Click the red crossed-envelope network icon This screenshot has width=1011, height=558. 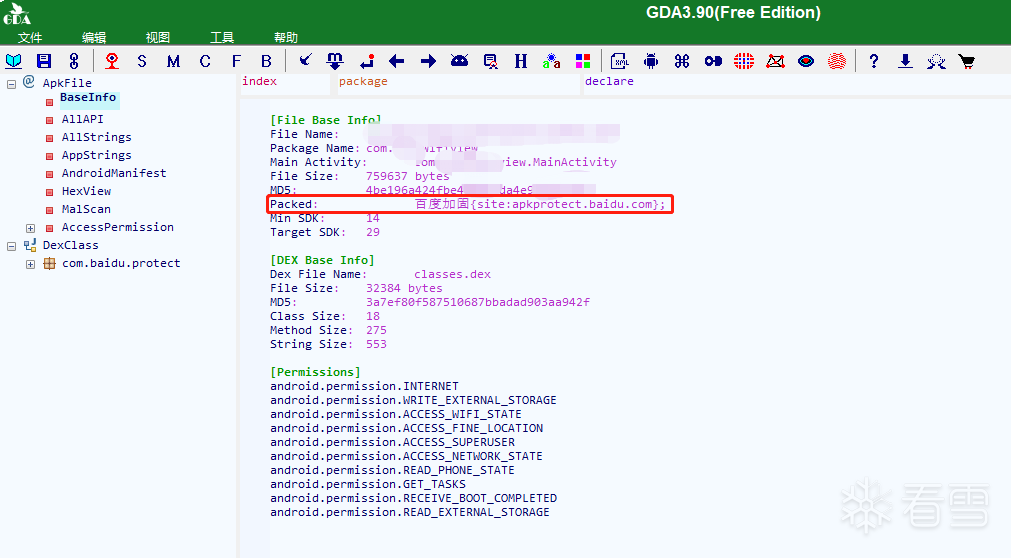tap(775, 61)
